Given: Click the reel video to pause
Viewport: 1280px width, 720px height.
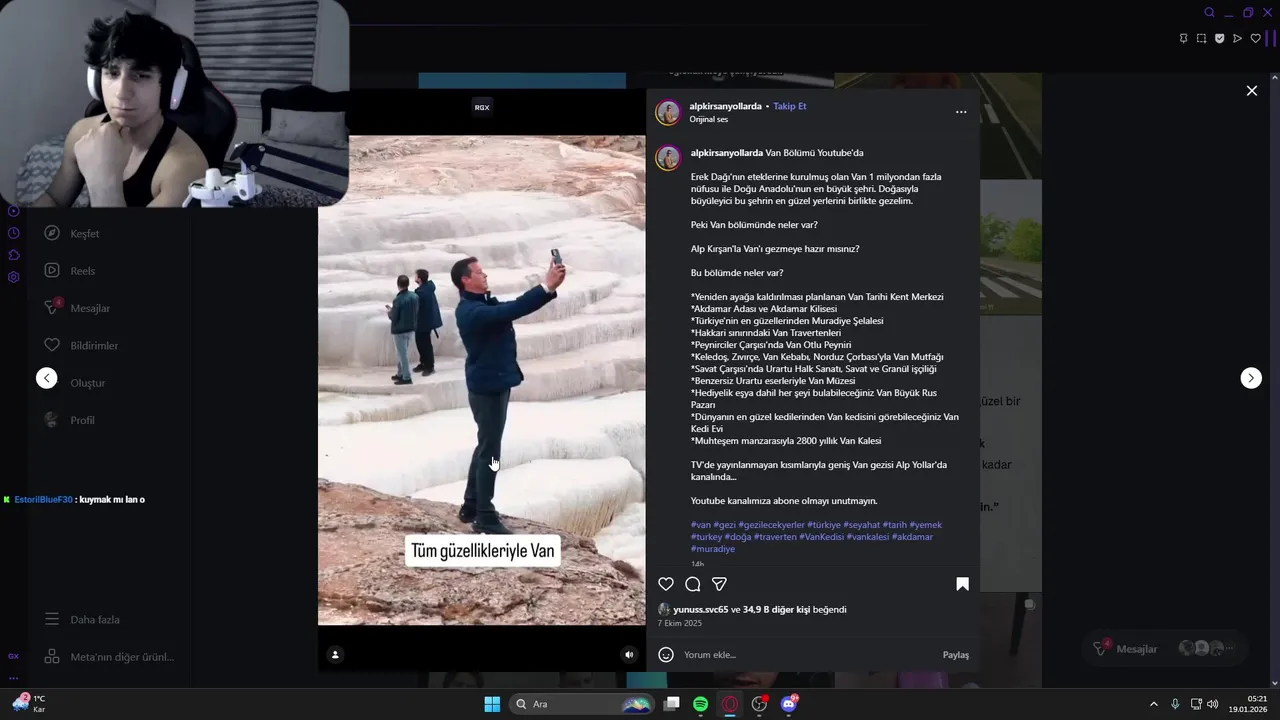Looking at the screenshot, I should pos(482,380).
